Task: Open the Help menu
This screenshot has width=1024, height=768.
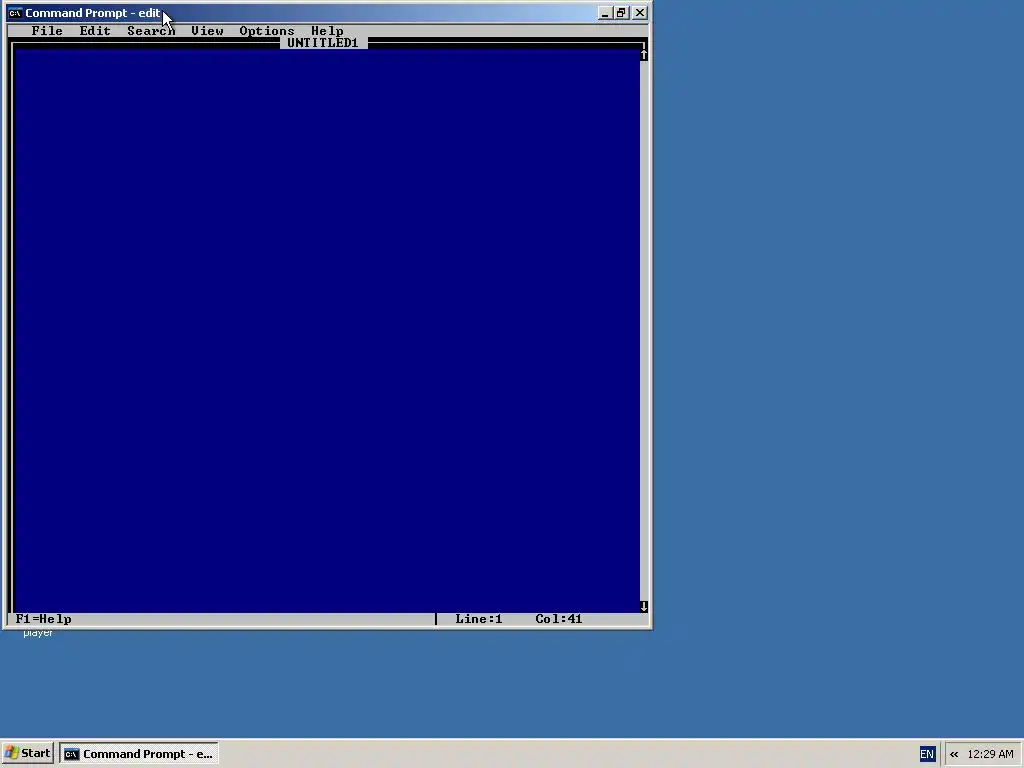Action: click(x=327, y=31)
